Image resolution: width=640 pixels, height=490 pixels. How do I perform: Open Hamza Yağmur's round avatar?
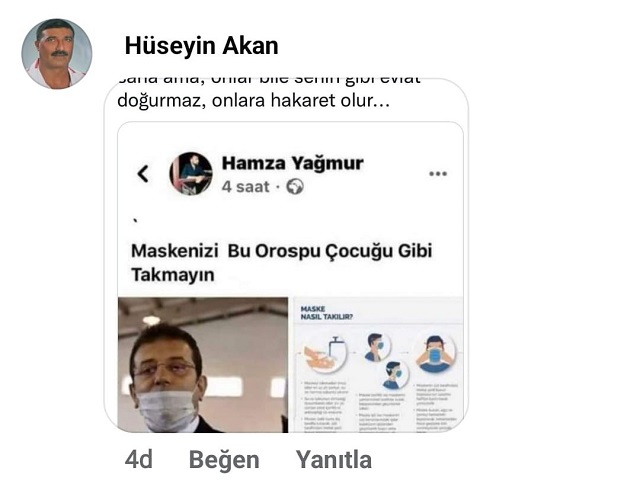(x=191, y=174)
